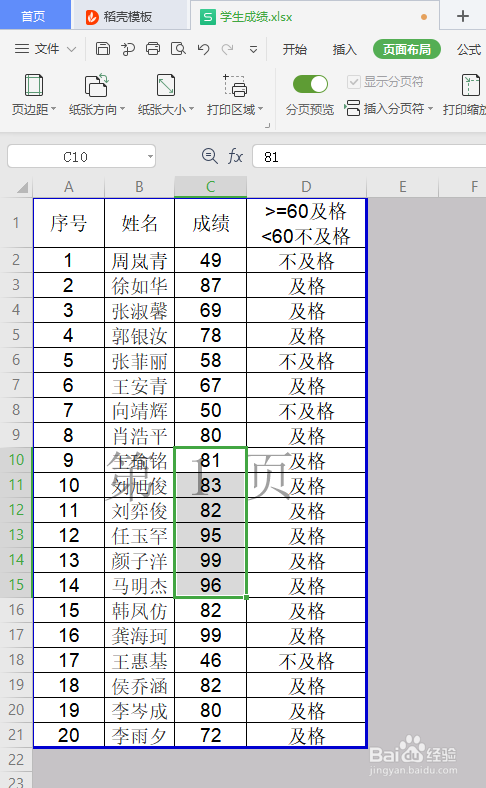The image size is (486, 788).
Task: Open the 插入 ribbon tab
Action: (345, 49)
